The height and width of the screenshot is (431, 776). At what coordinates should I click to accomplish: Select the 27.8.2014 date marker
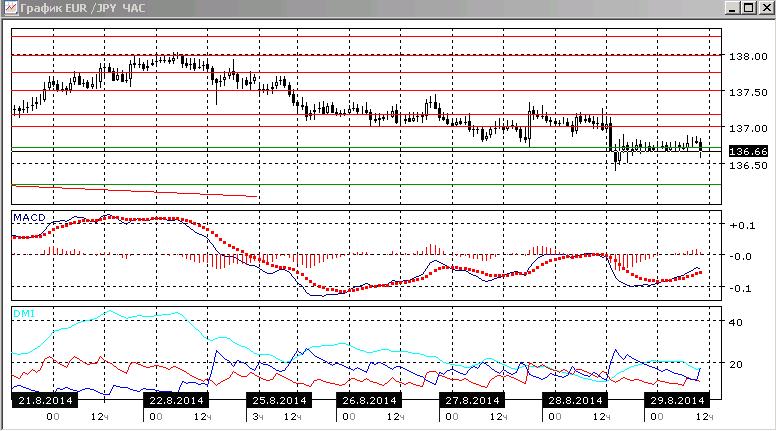472,400
